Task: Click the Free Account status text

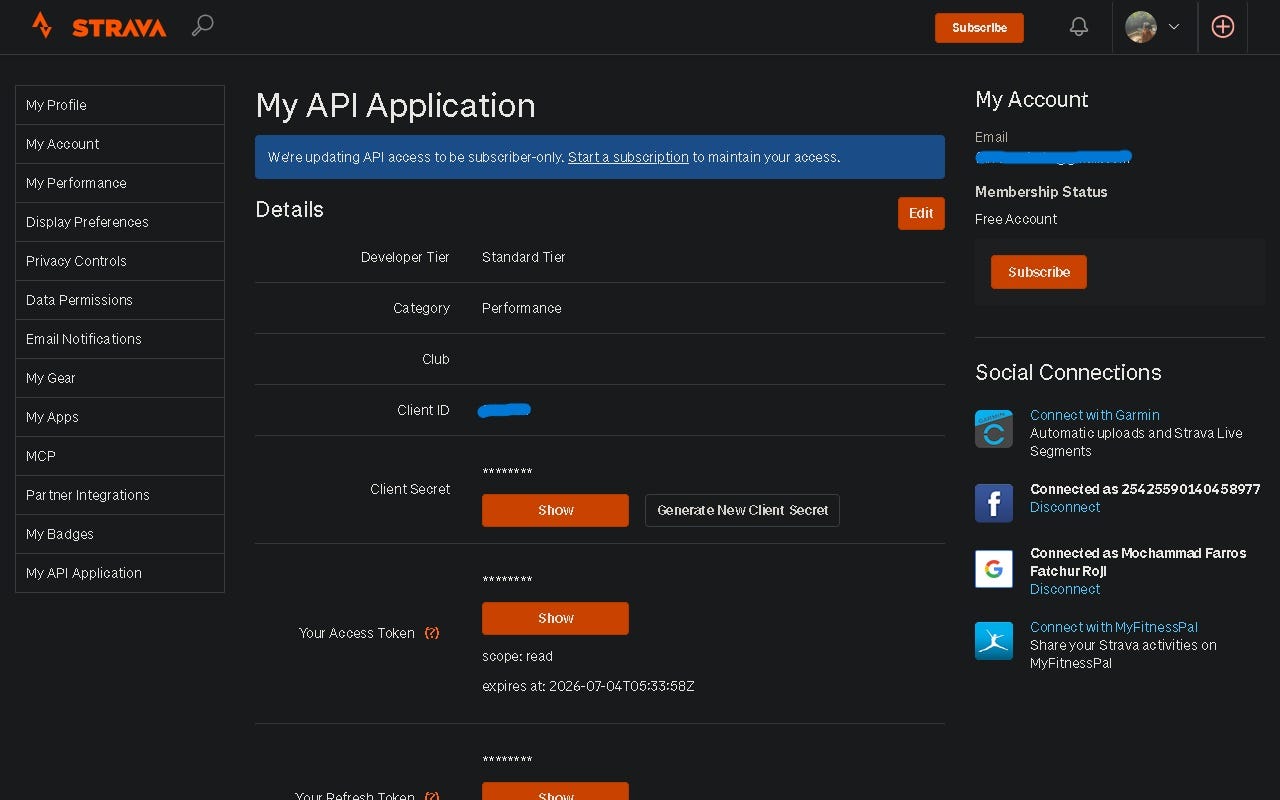Action: coord(1016,219)
